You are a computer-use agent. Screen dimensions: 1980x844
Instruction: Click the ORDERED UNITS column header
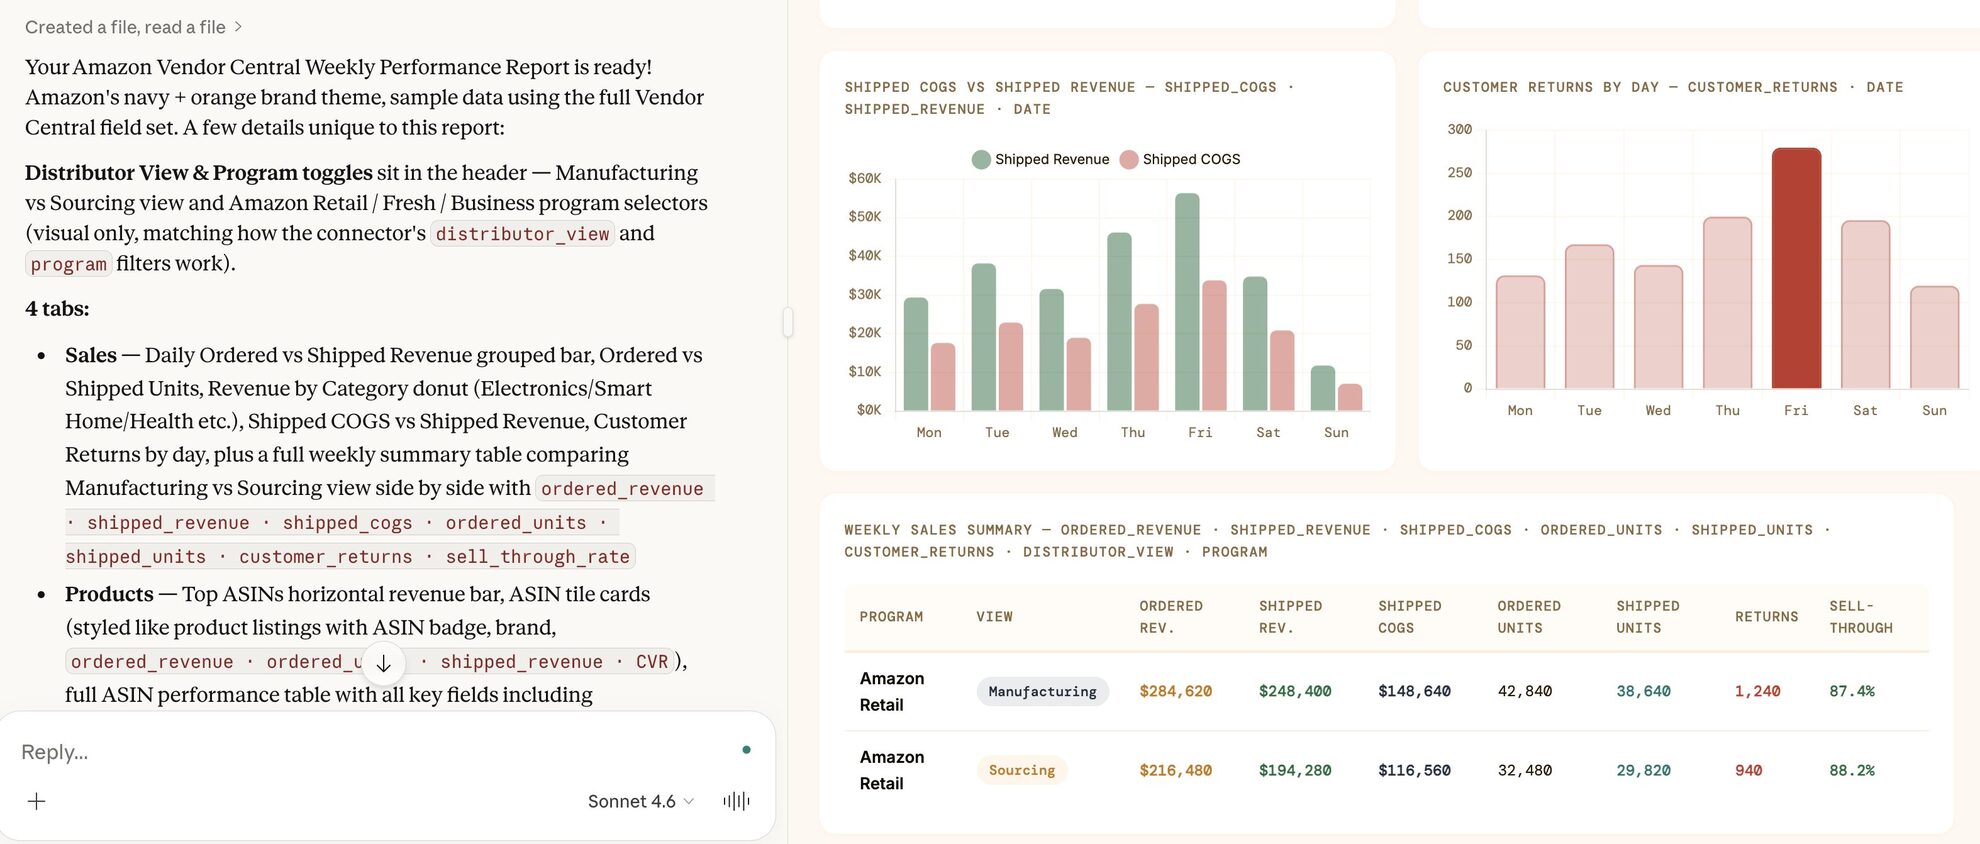click(x=1529, y=617)
